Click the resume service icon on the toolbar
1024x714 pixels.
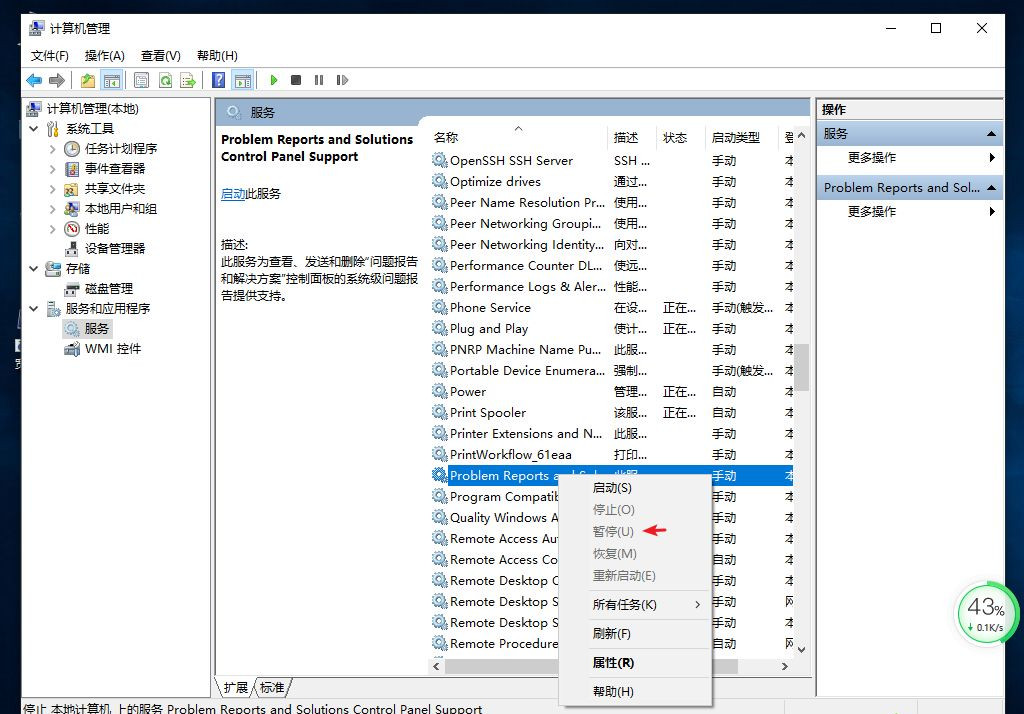341,80
